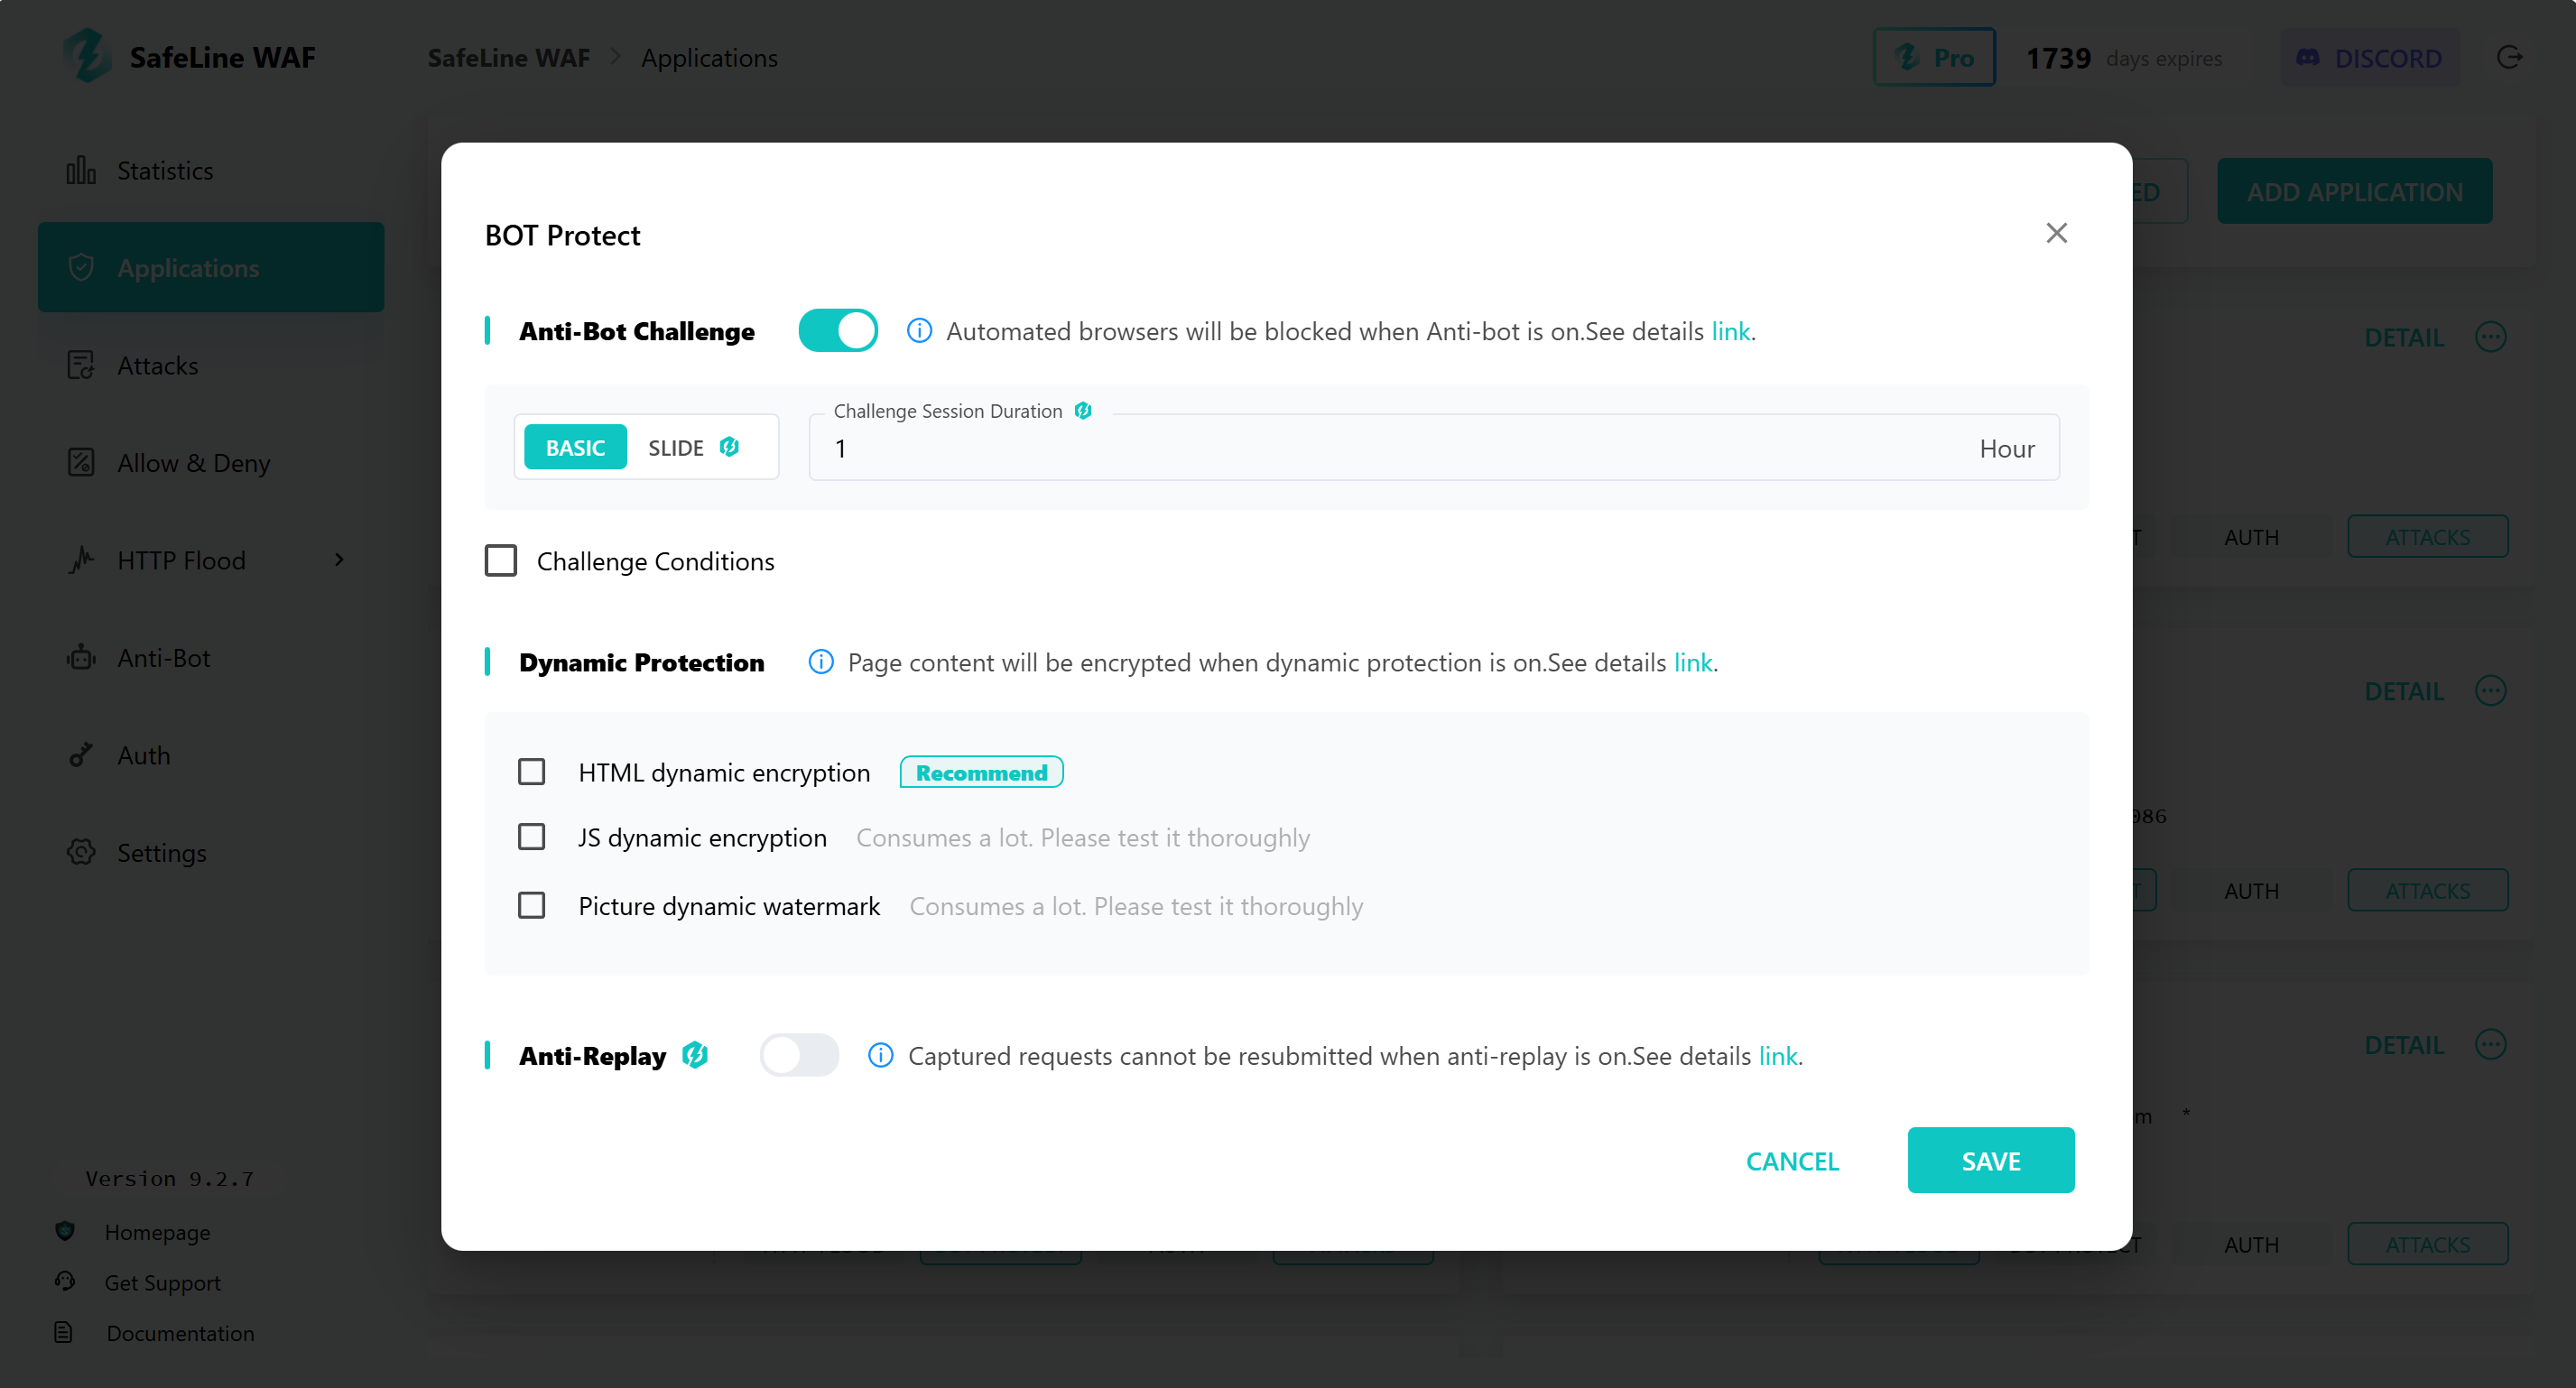
Task: Click the SAVE button
Action: click(x=1990, y=1160)
